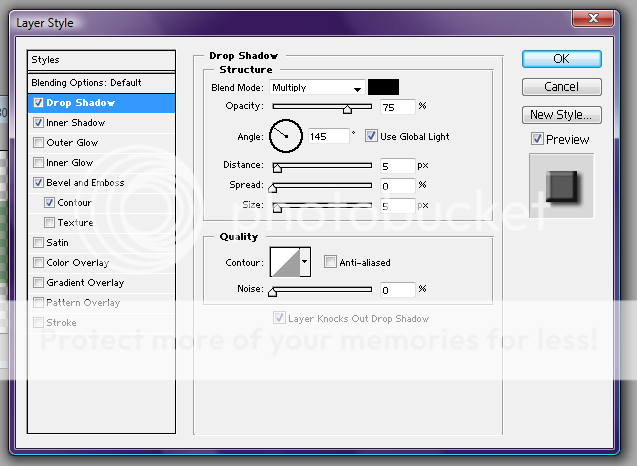Click the black shadow color swatch
637x466 pixels.
click(383, 87)
